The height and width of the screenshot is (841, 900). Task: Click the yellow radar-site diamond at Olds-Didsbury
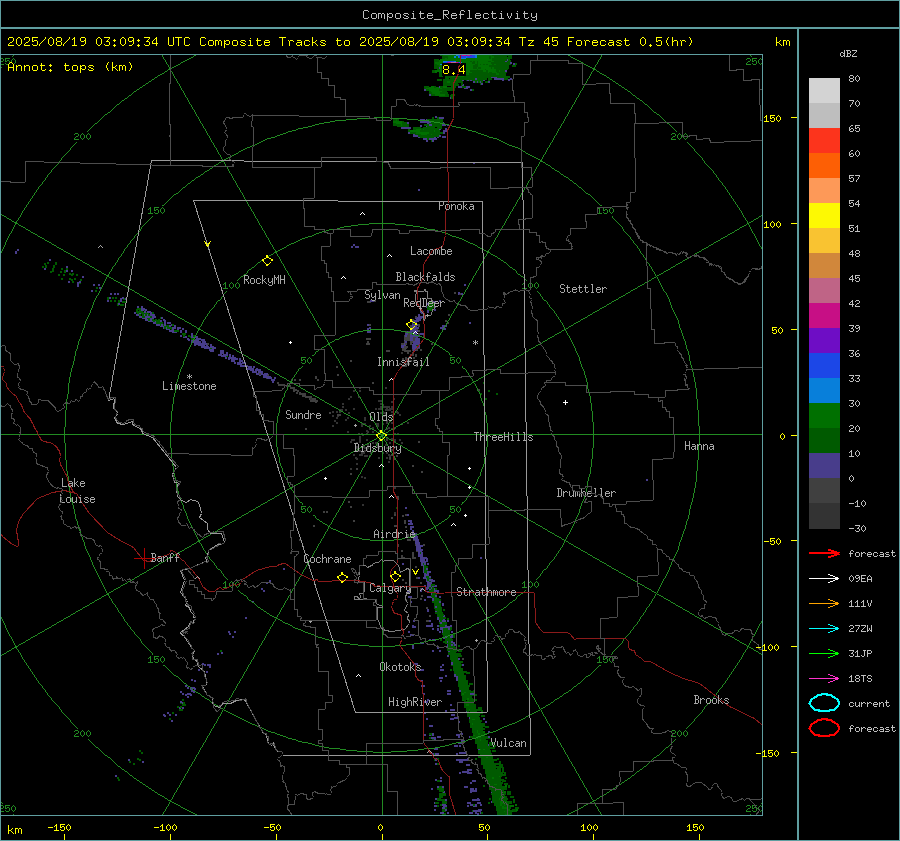click(382, 436)
